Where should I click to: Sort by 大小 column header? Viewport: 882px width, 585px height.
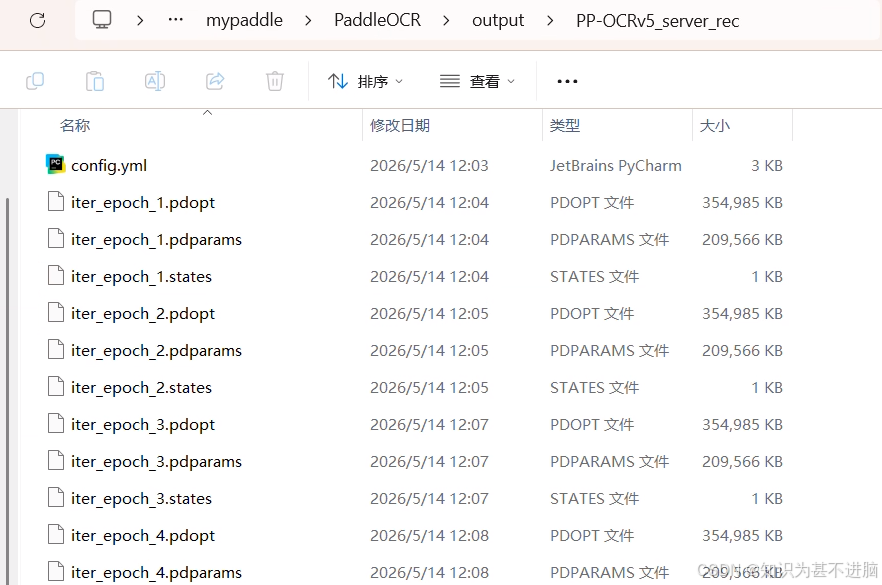point(714,125)
